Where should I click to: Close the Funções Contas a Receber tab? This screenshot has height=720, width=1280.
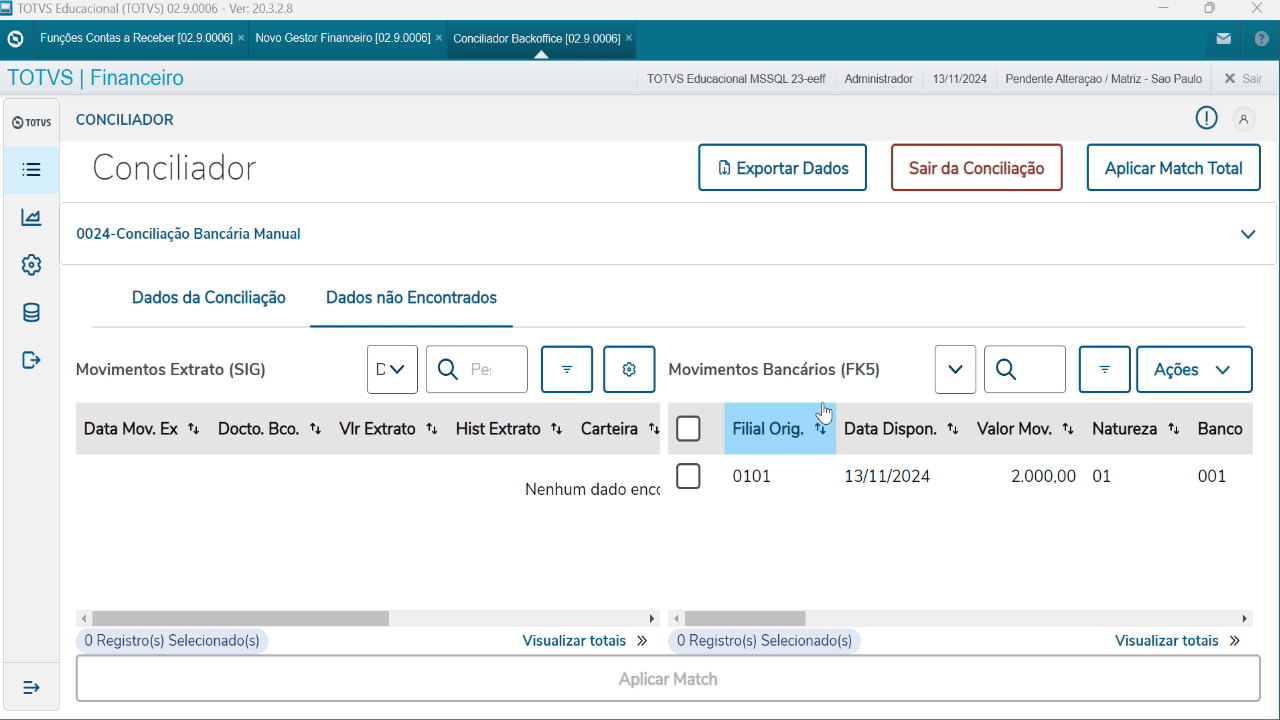(241, 38)
